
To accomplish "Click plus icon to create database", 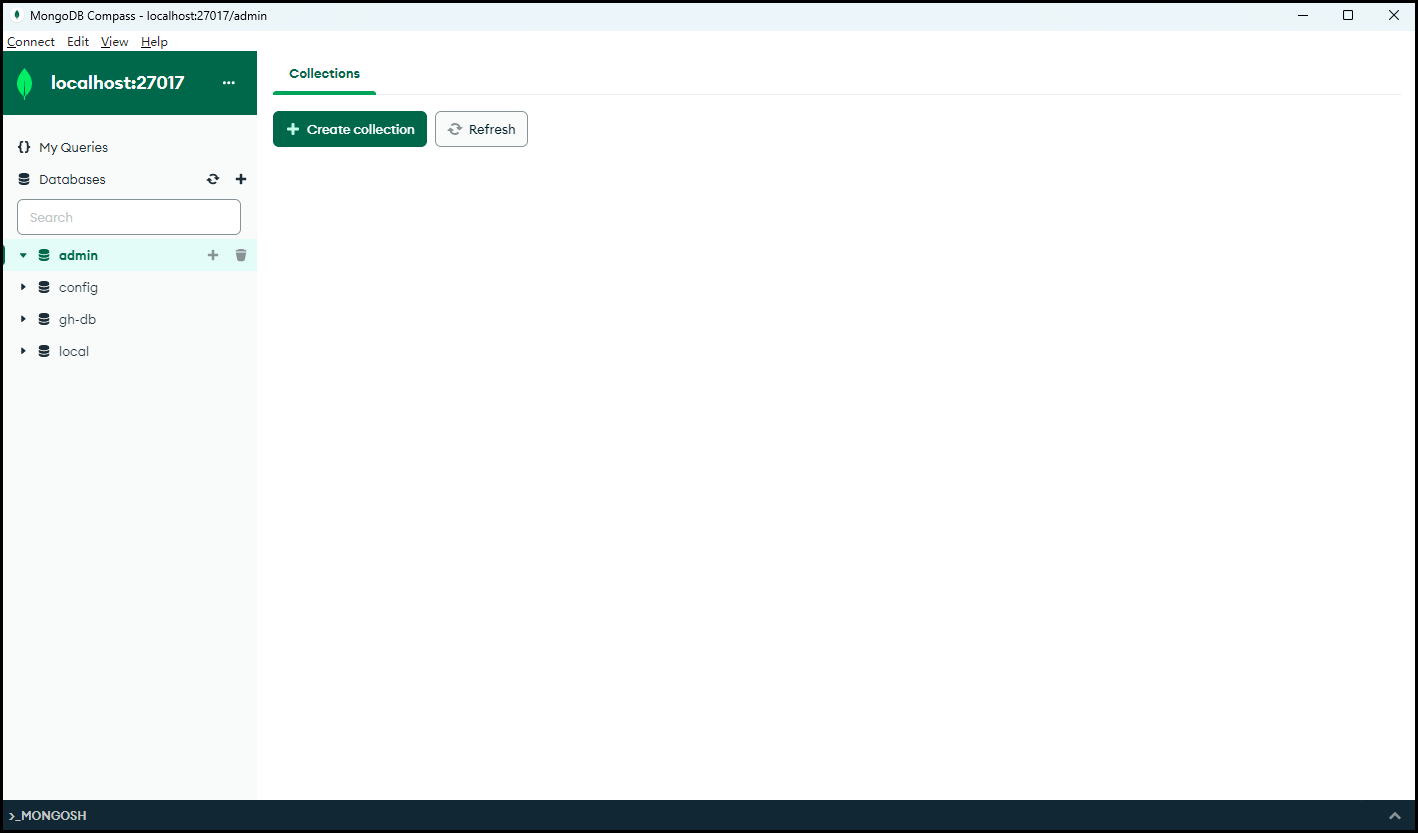I will pos(241,180).
